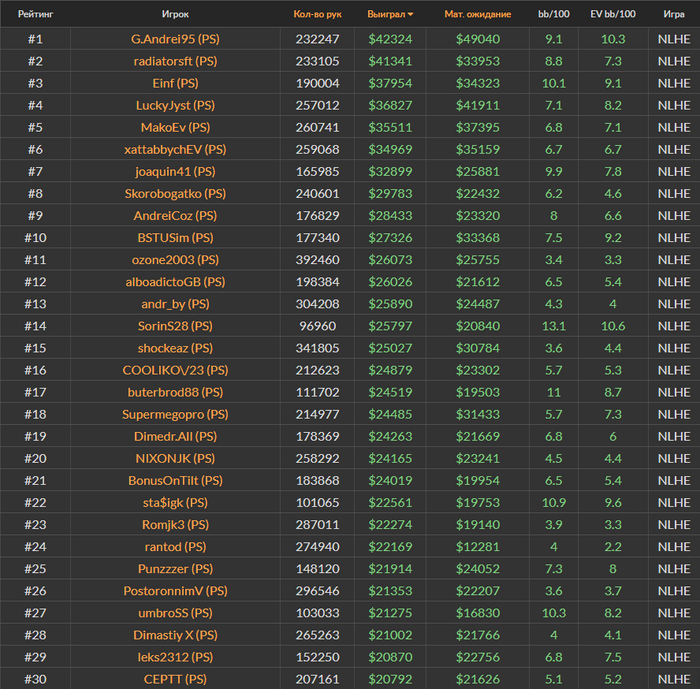The height and width of the screenshot is (689, 700).
Task: Sort by Кол-во рук column header
Action: tap(317, 14)
